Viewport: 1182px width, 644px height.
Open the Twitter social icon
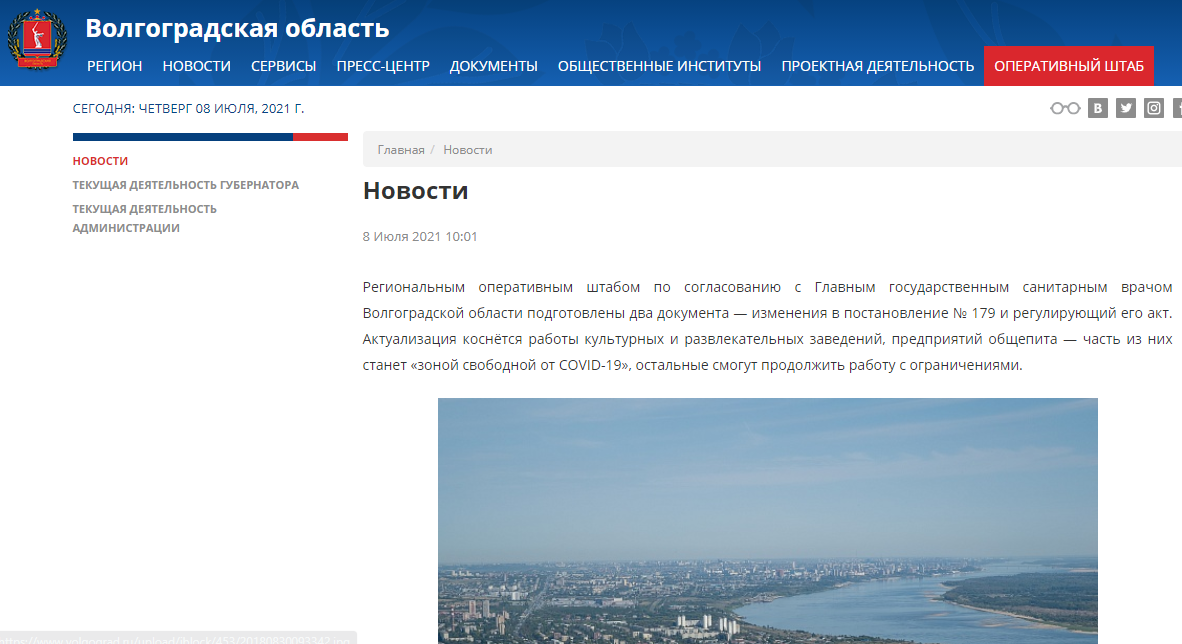(1125, 107)
